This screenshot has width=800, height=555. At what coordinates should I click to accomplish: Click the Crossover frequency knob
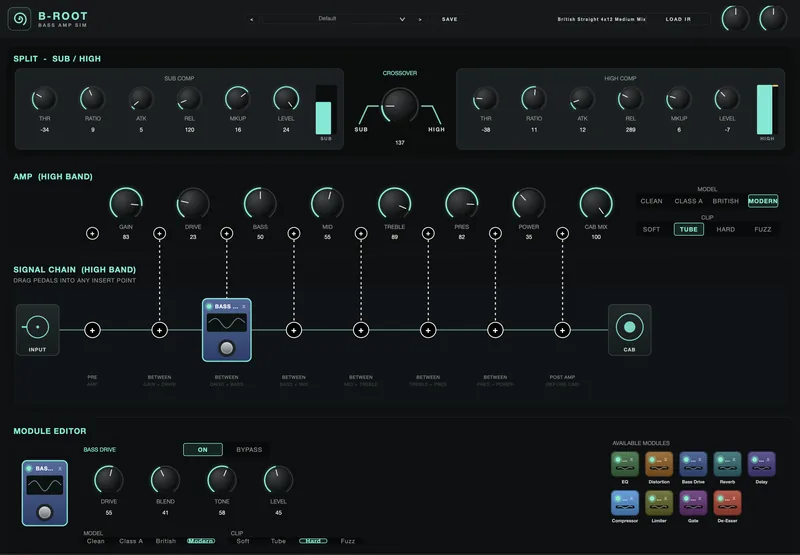tap(399, 105)
